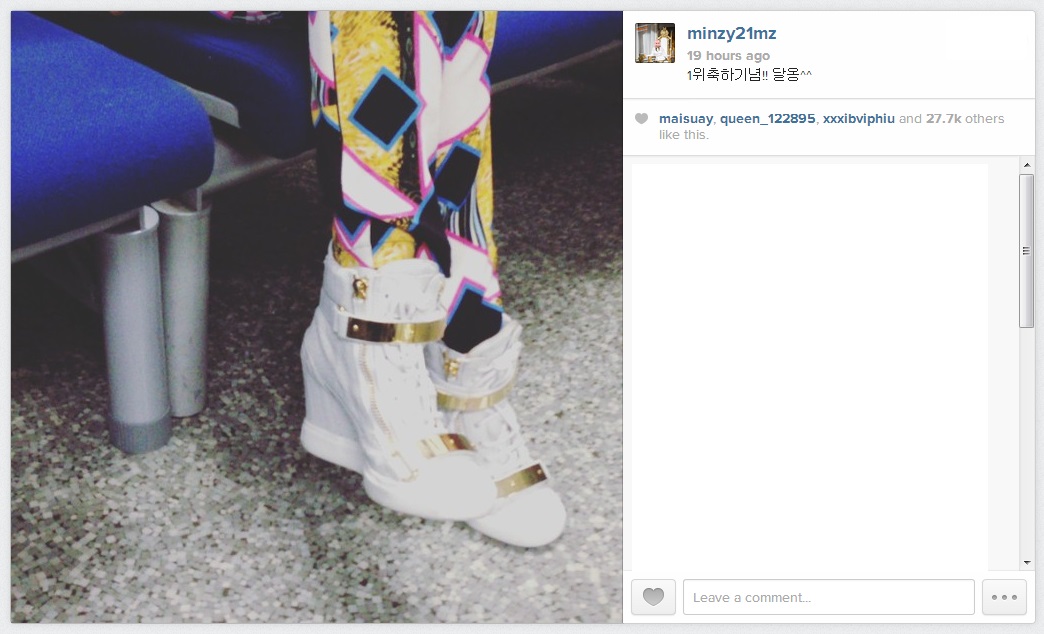Click the heart like button
Viewport: 1044px width, 634px height.
click(x=653, y=597)
